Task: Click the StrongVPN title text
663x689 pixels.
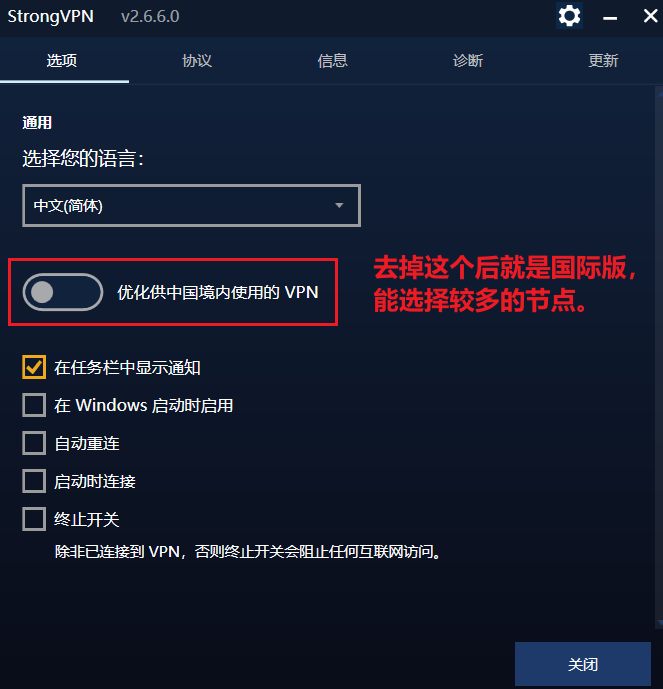Action: pyautogui.click(x=51, y=16)
